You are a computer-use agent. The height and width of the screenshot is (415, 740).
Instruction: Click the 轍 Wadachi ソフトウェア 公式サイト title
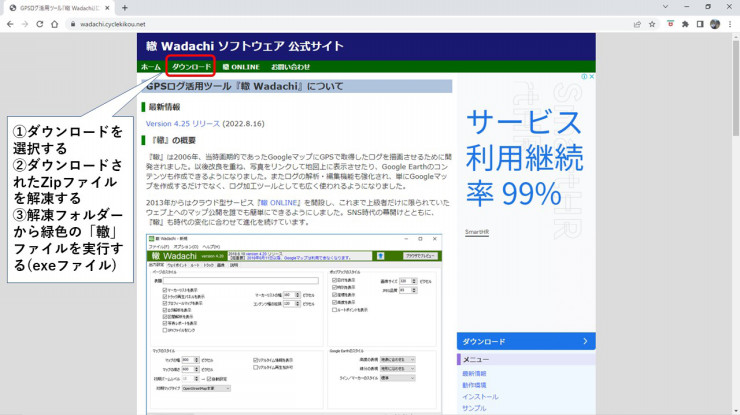point(244,46)
